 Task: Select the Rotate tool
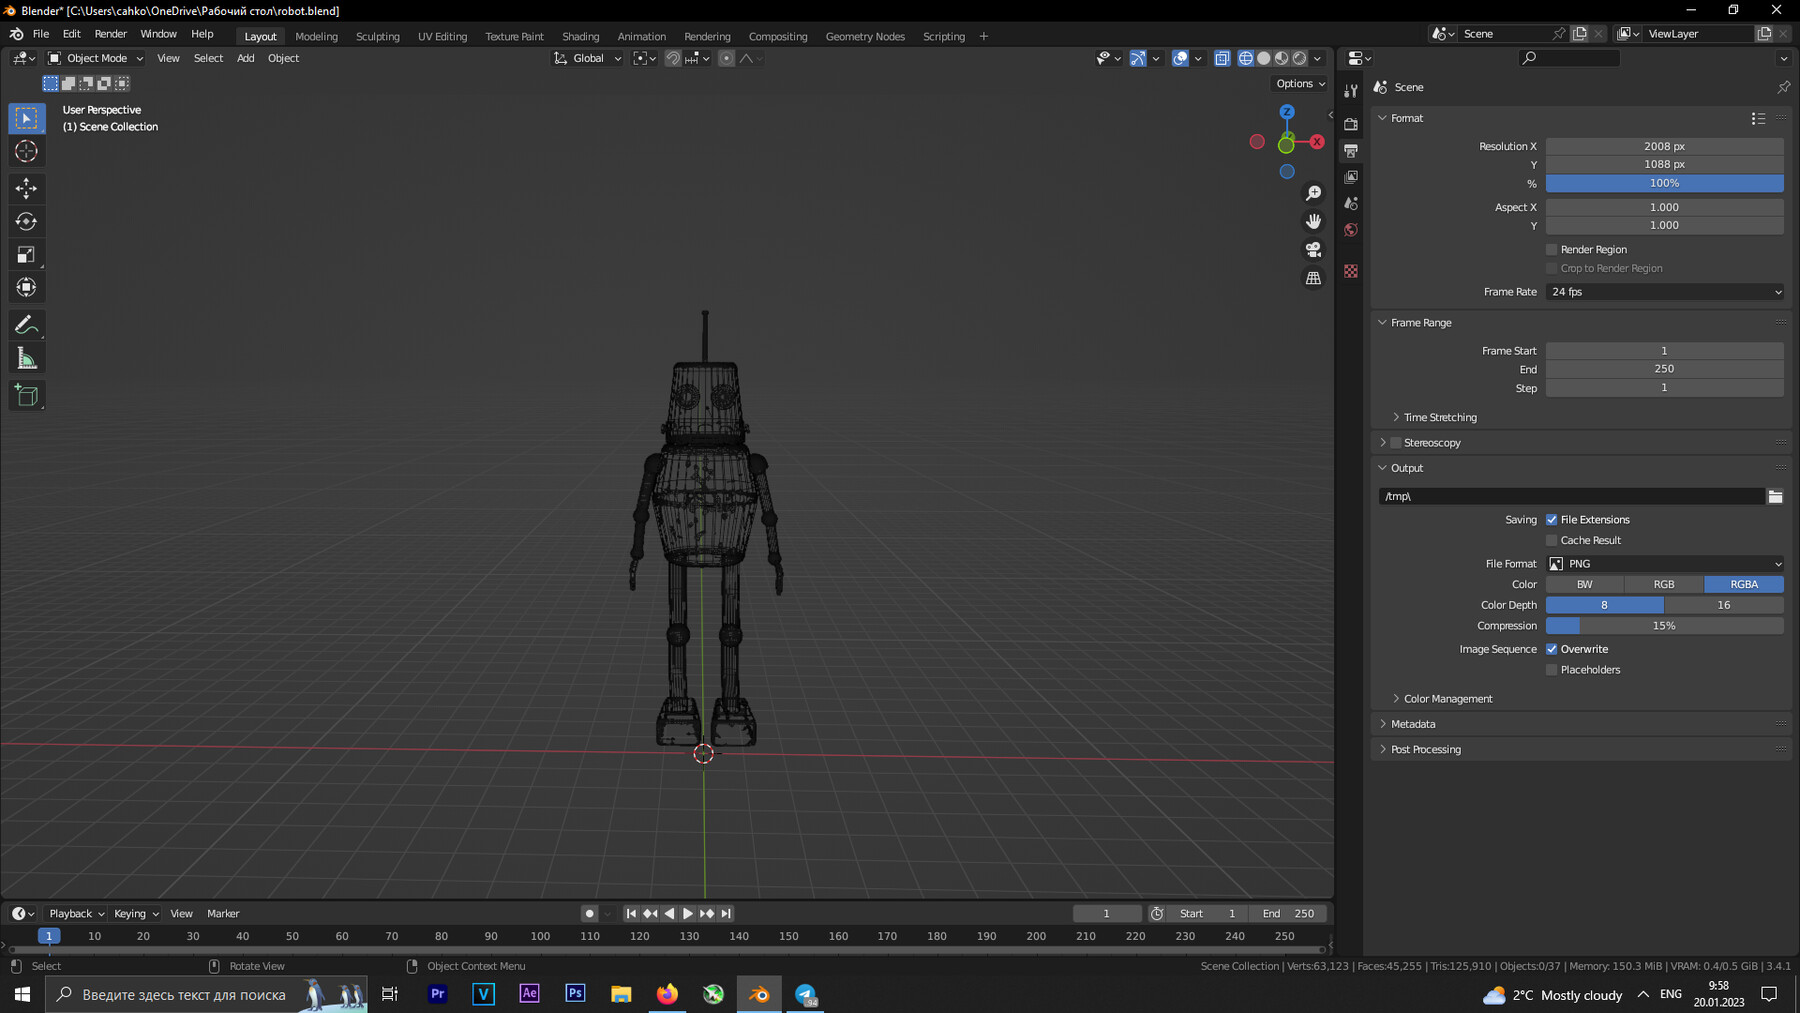[26, 221]
